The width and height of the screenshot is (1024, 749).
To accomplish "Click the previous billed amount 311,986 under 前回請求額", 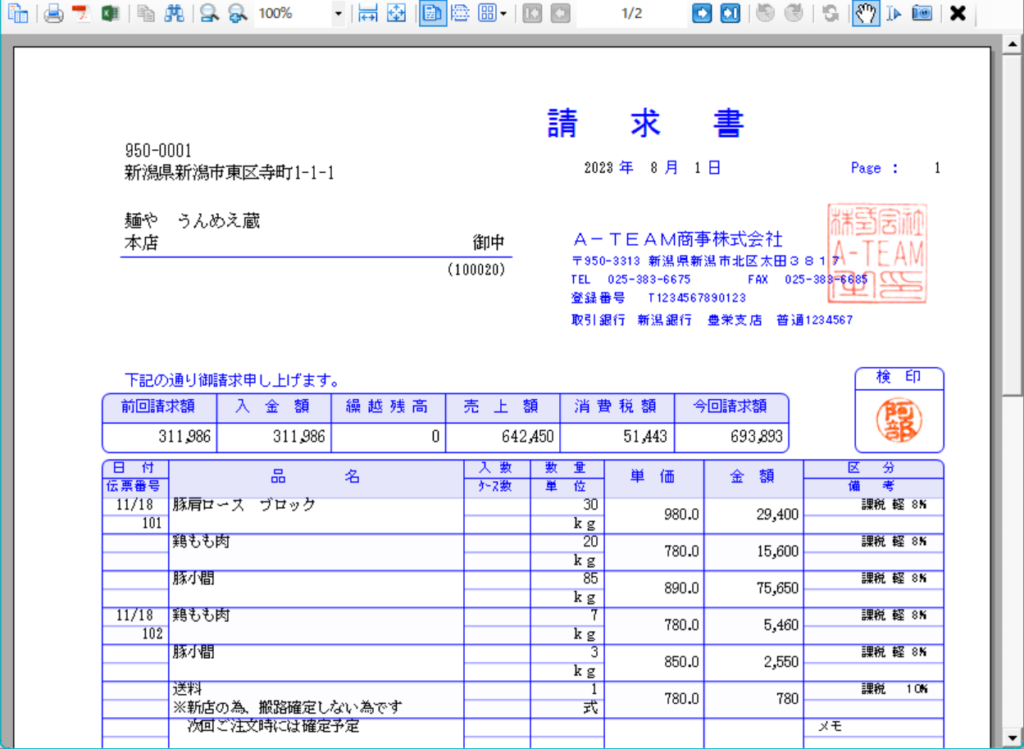I will pyautogui.click(x=184, y=436).
